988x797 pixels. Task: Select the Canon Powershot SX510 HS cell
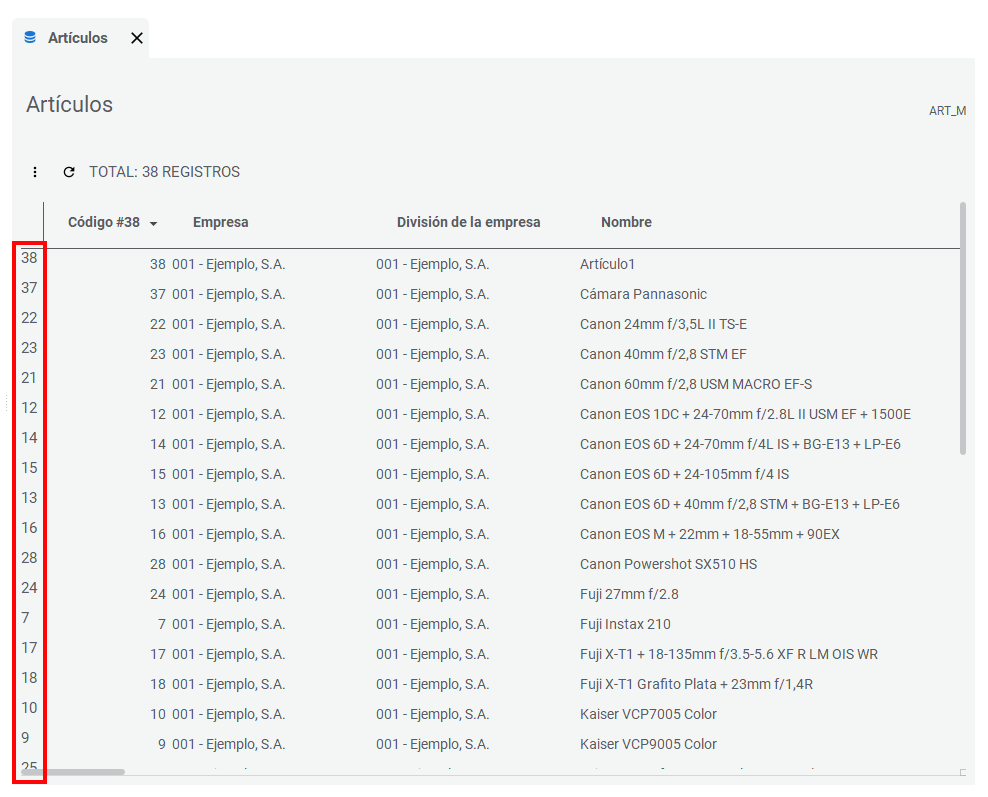coord(668,564)
